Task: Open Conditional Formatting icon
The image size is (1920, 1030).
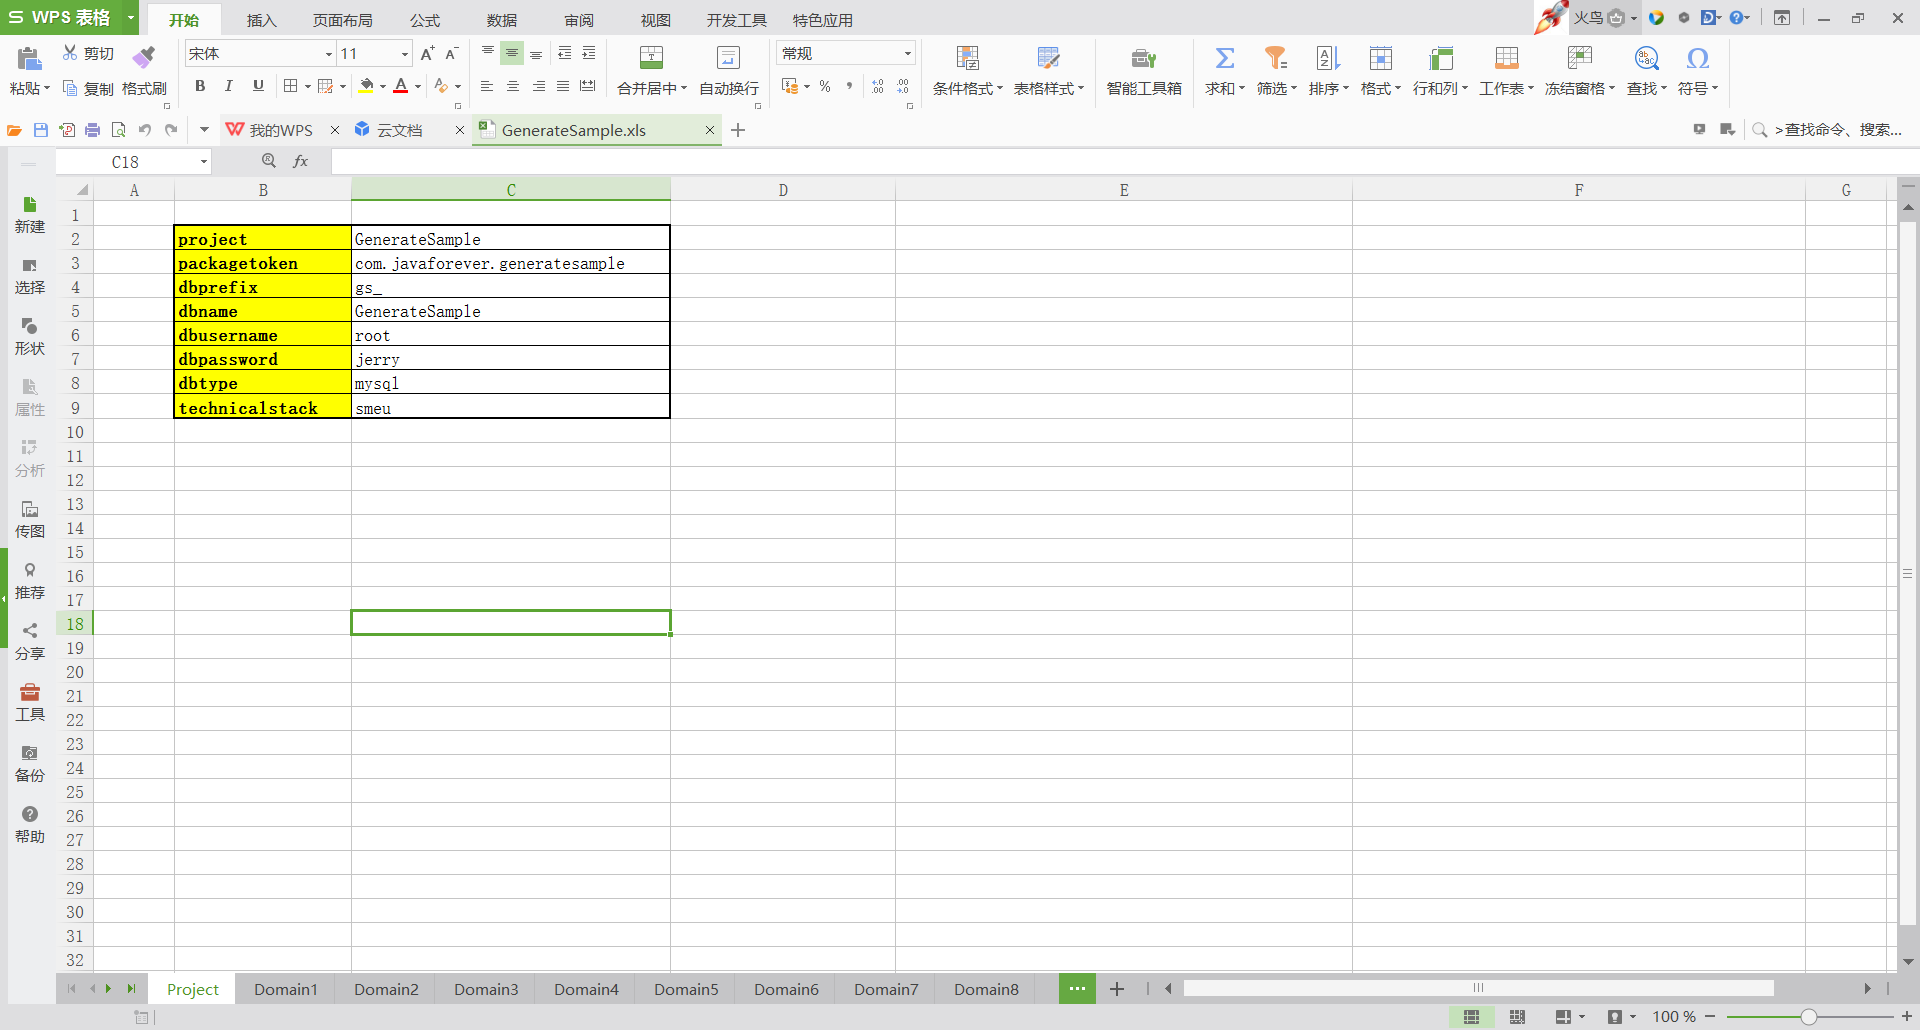Action: 967,57
